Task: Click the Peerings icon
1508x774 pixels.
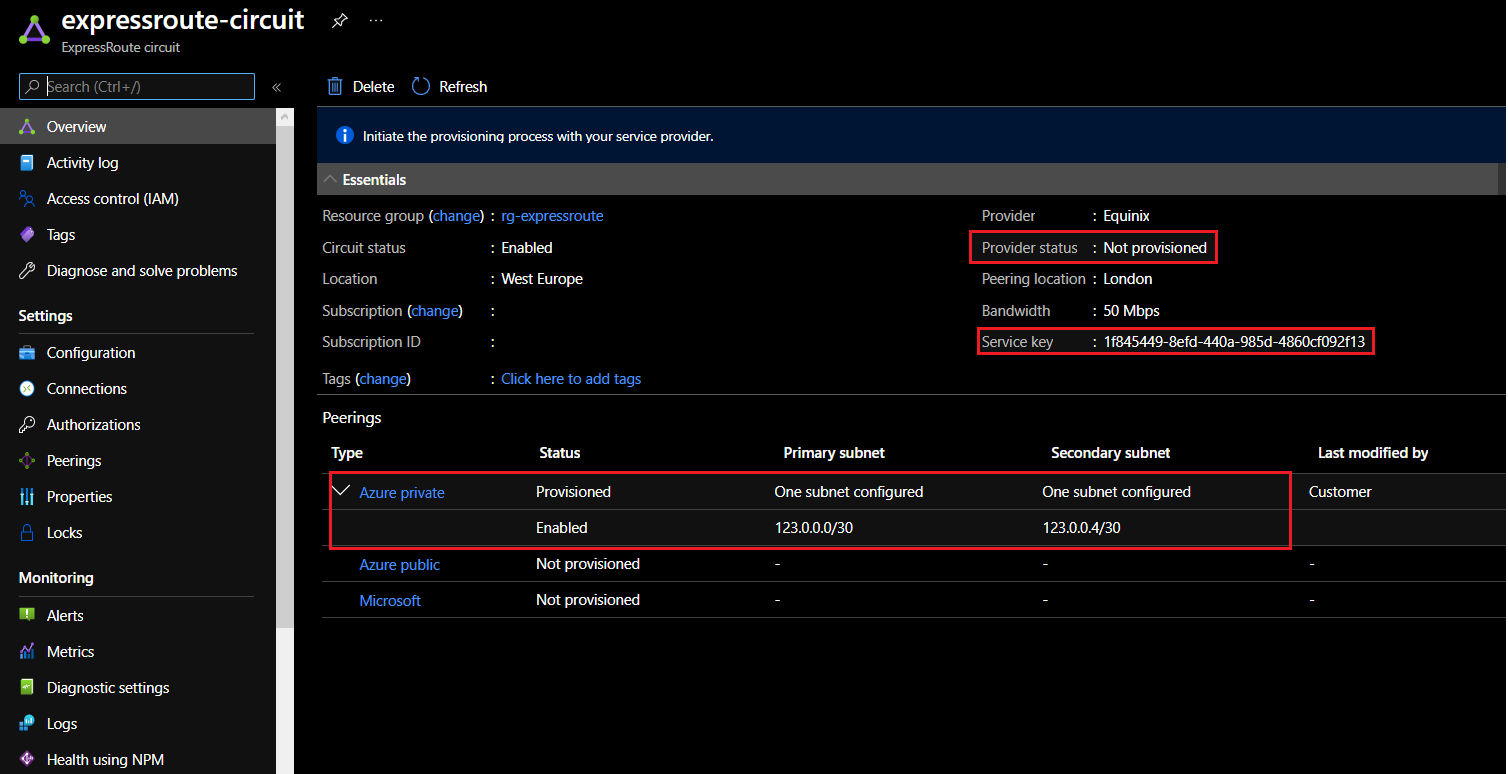Action: coord(27,461)
